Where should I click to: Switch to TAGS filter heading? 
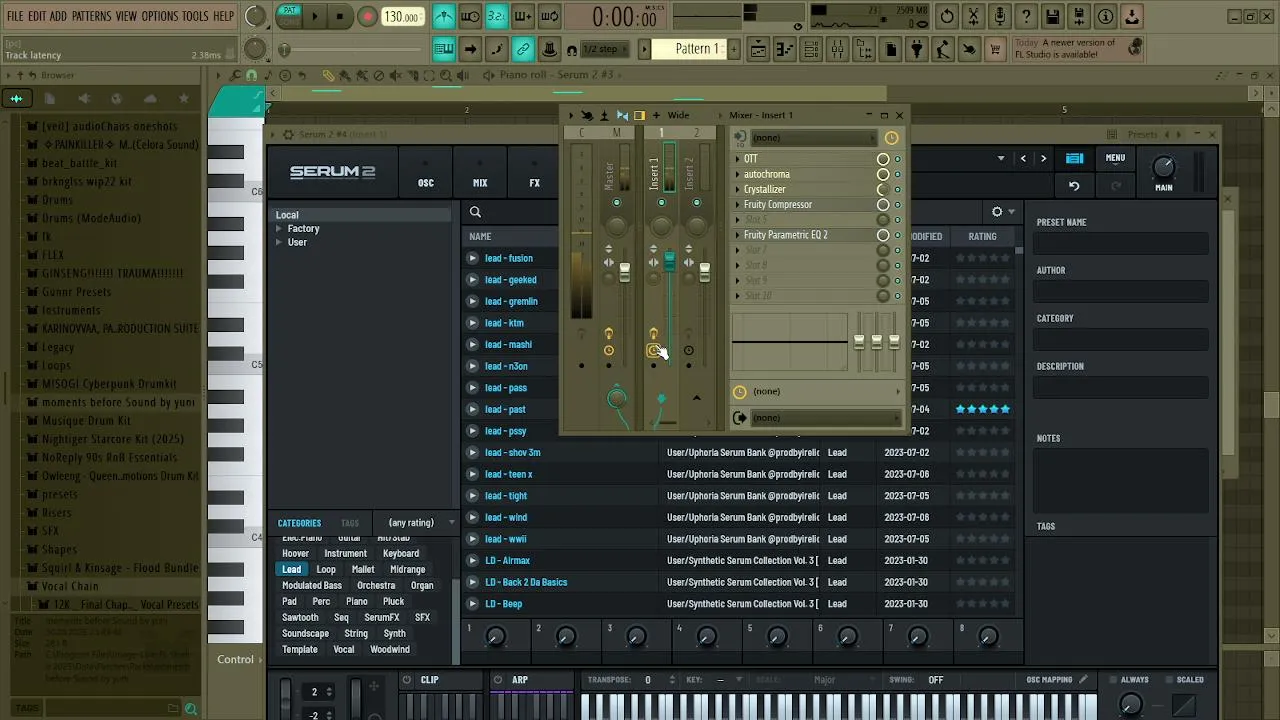tap(349, 523)
